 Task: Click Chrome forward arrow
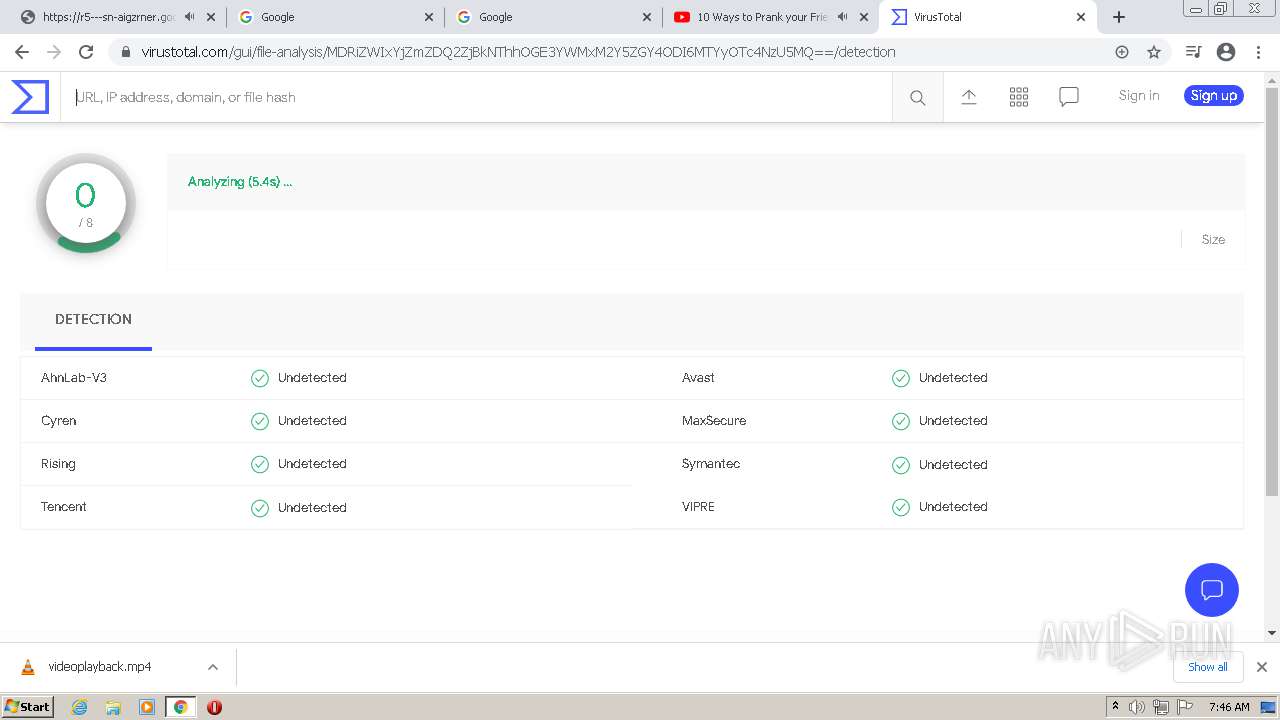[x=54, y=52]
